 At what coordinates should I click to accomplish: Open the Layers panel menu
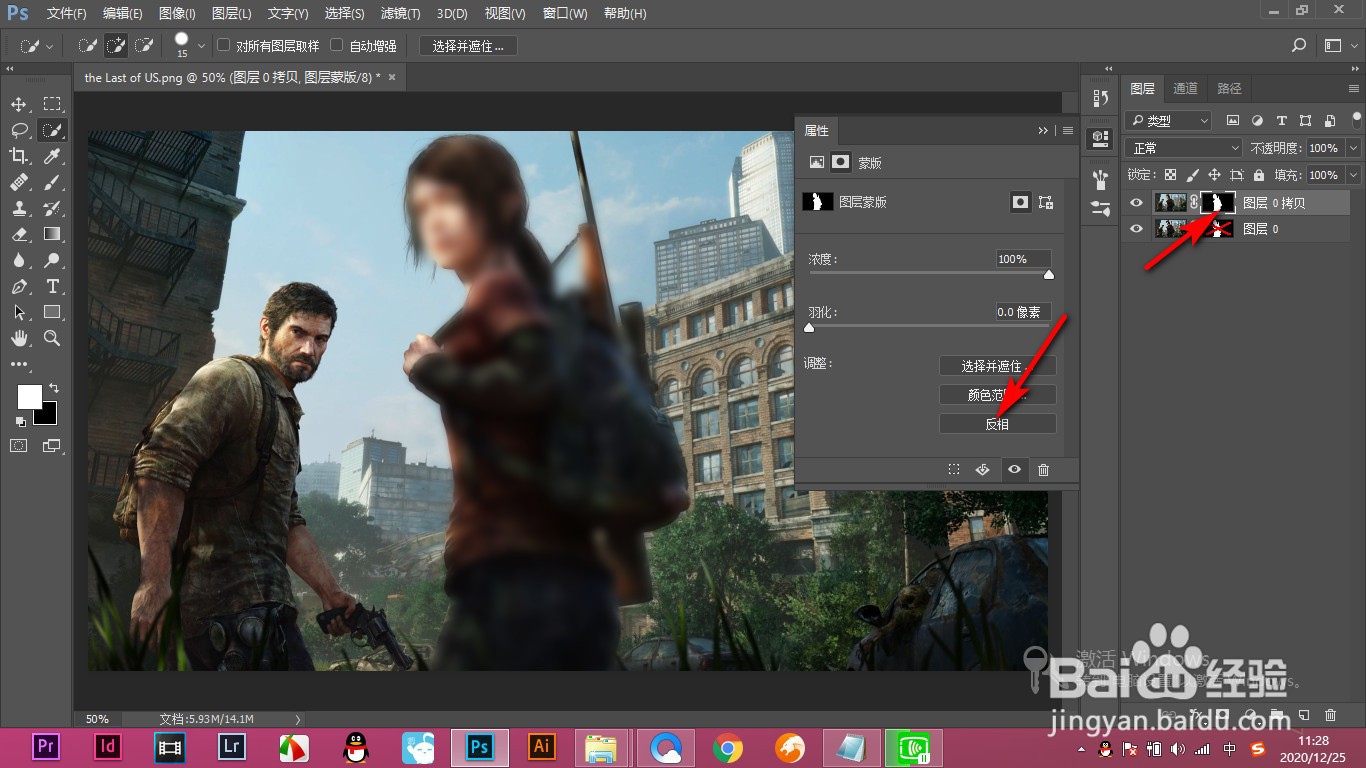click(1353, 88)
